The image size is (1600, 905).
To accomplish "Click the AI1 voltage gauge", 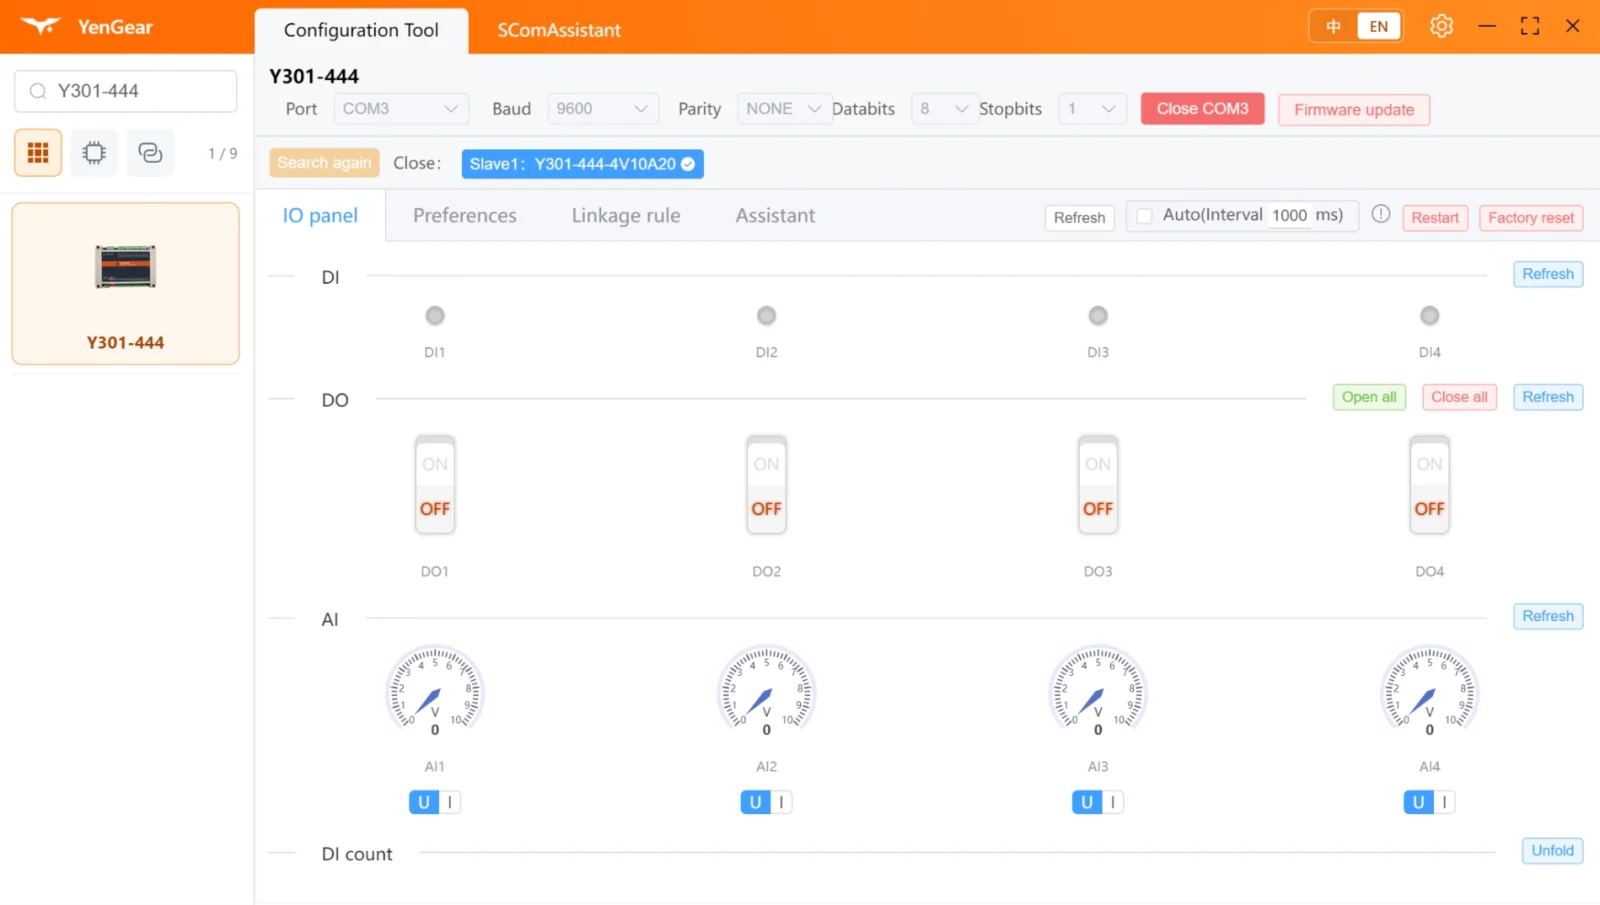I will tap(435, 691).
